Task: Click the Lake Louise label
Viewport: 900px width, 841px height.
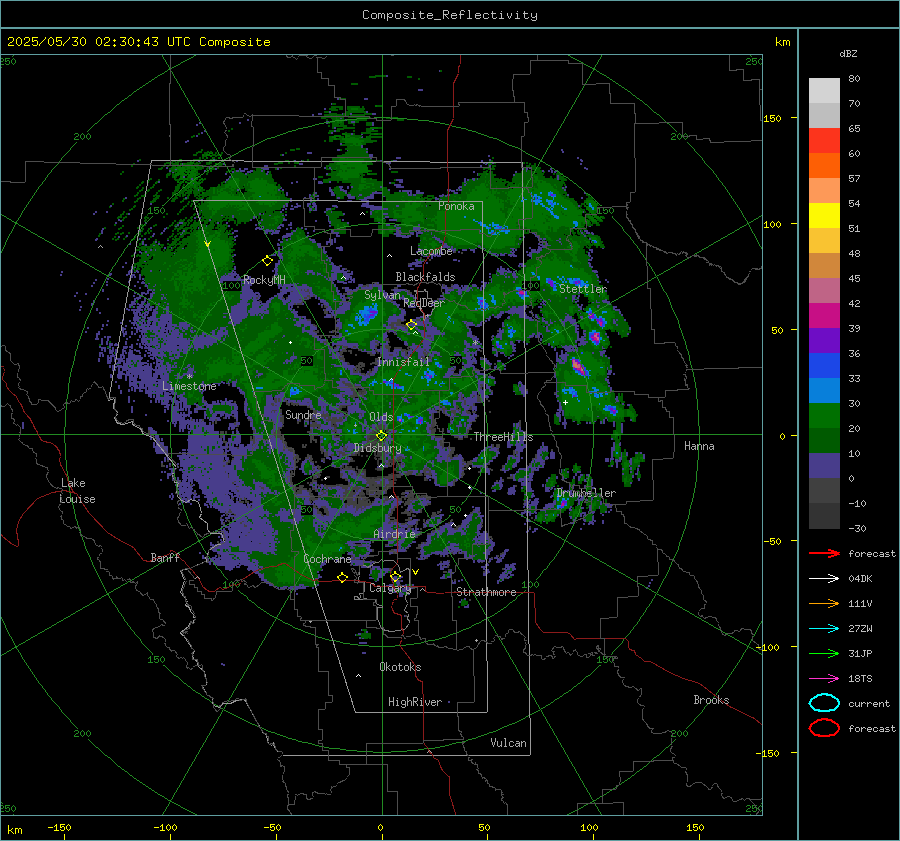Action: tap(77, 491)
